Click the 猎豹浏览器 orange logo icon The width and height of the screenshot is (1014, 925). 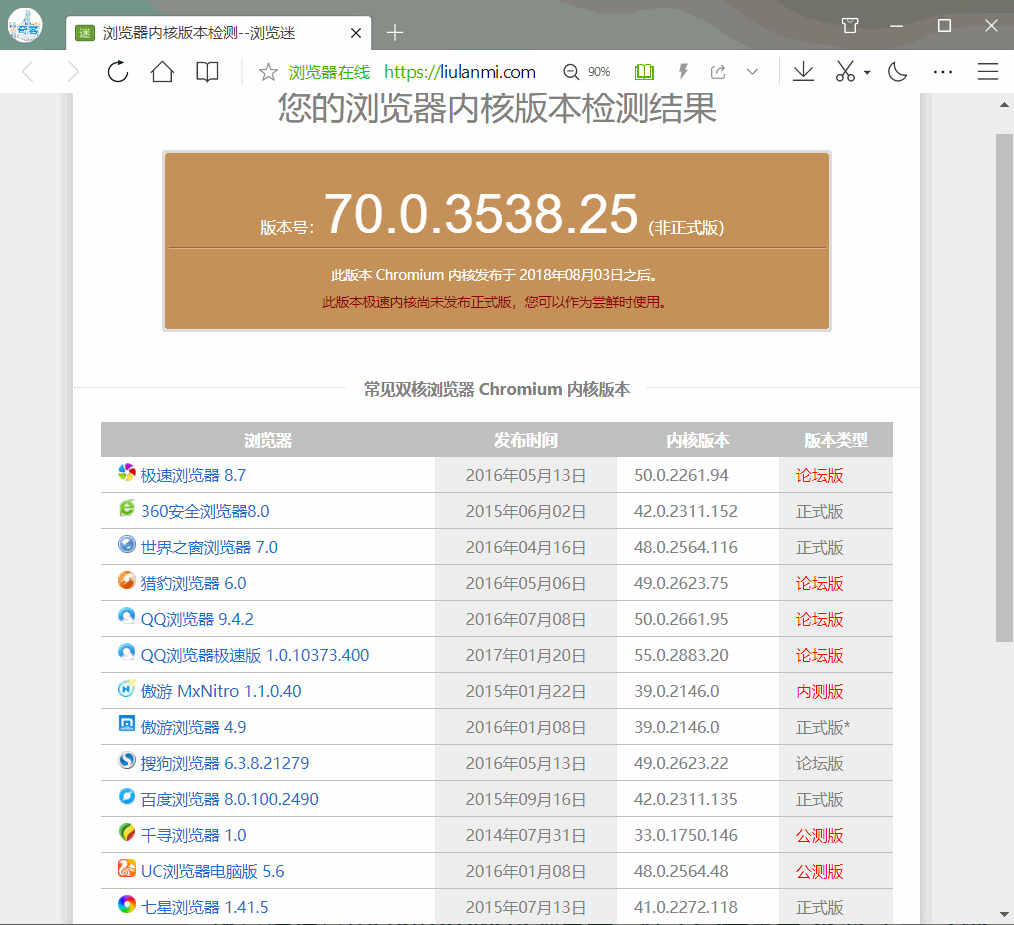pos(127,580)
